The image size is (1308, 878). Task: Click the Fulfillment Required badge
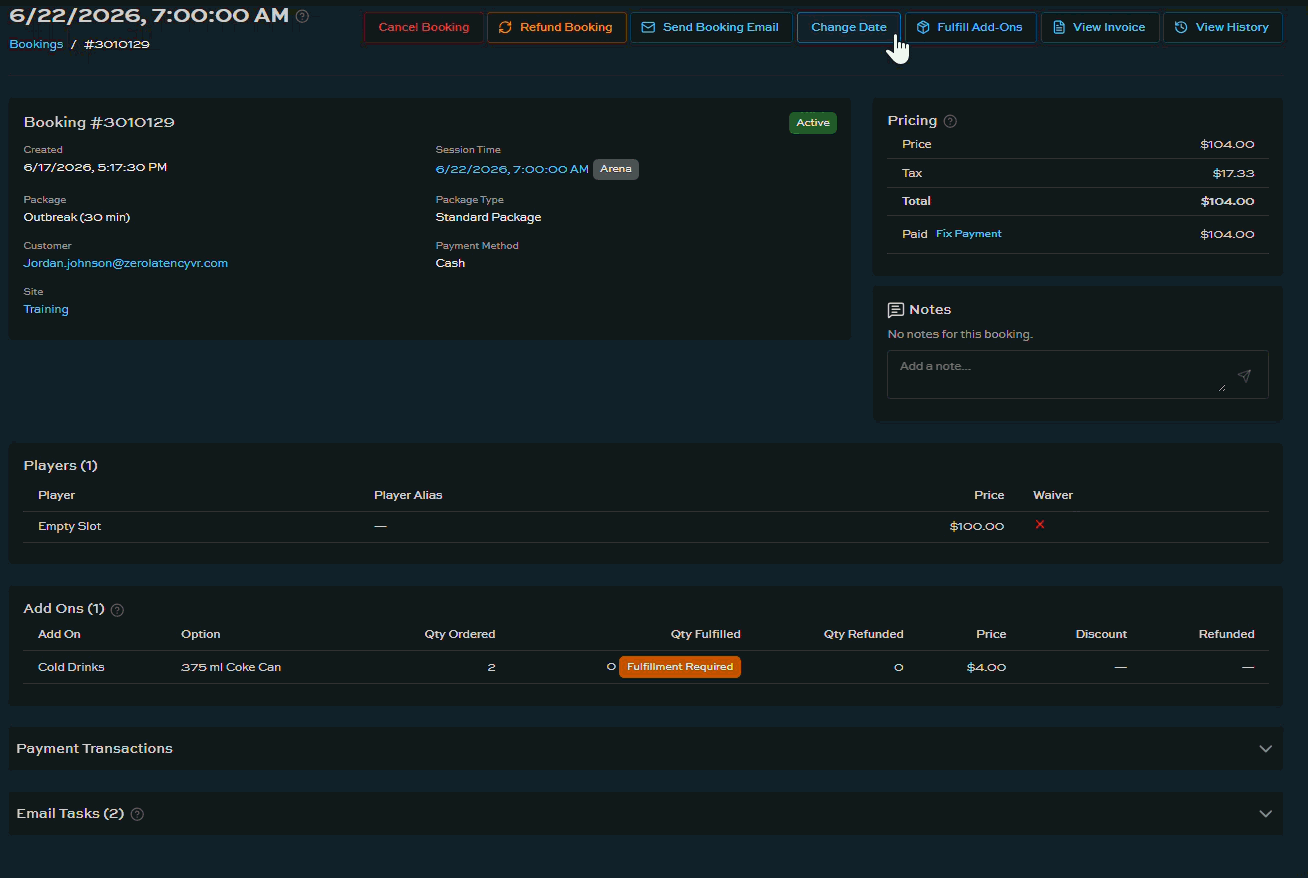click(680, 667)
